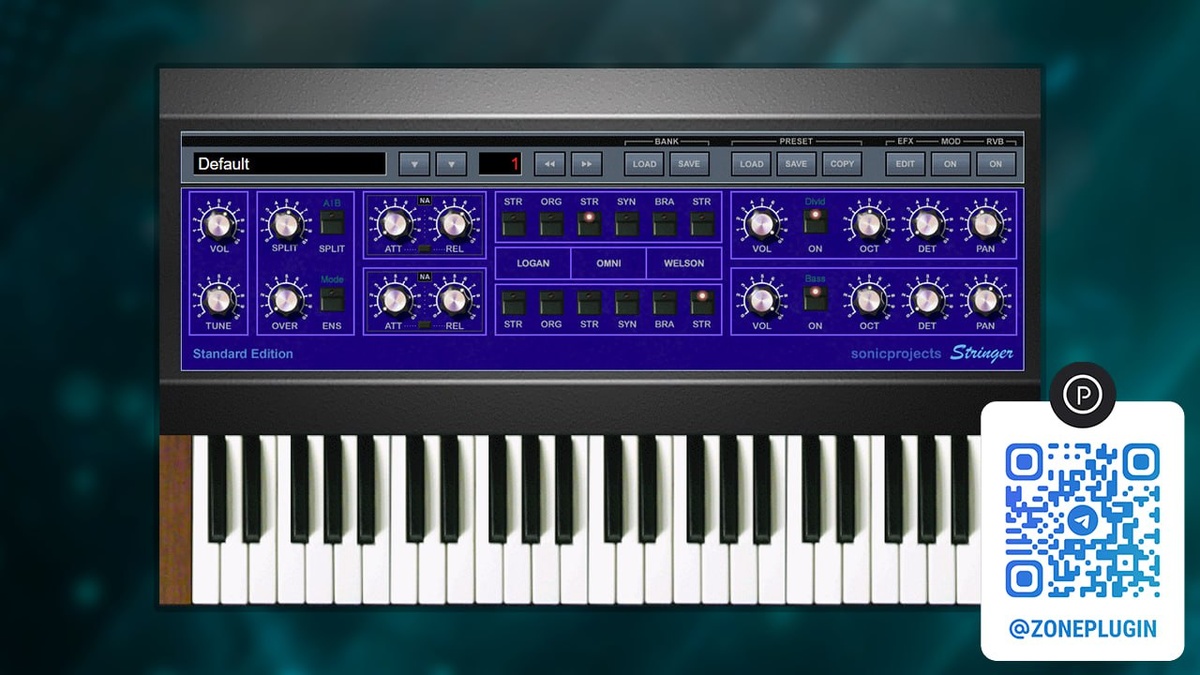The height and width of the screenshot is (675, 1200).
Task: Toggle the RVB ON button
Action: click(x=996, y=164)
